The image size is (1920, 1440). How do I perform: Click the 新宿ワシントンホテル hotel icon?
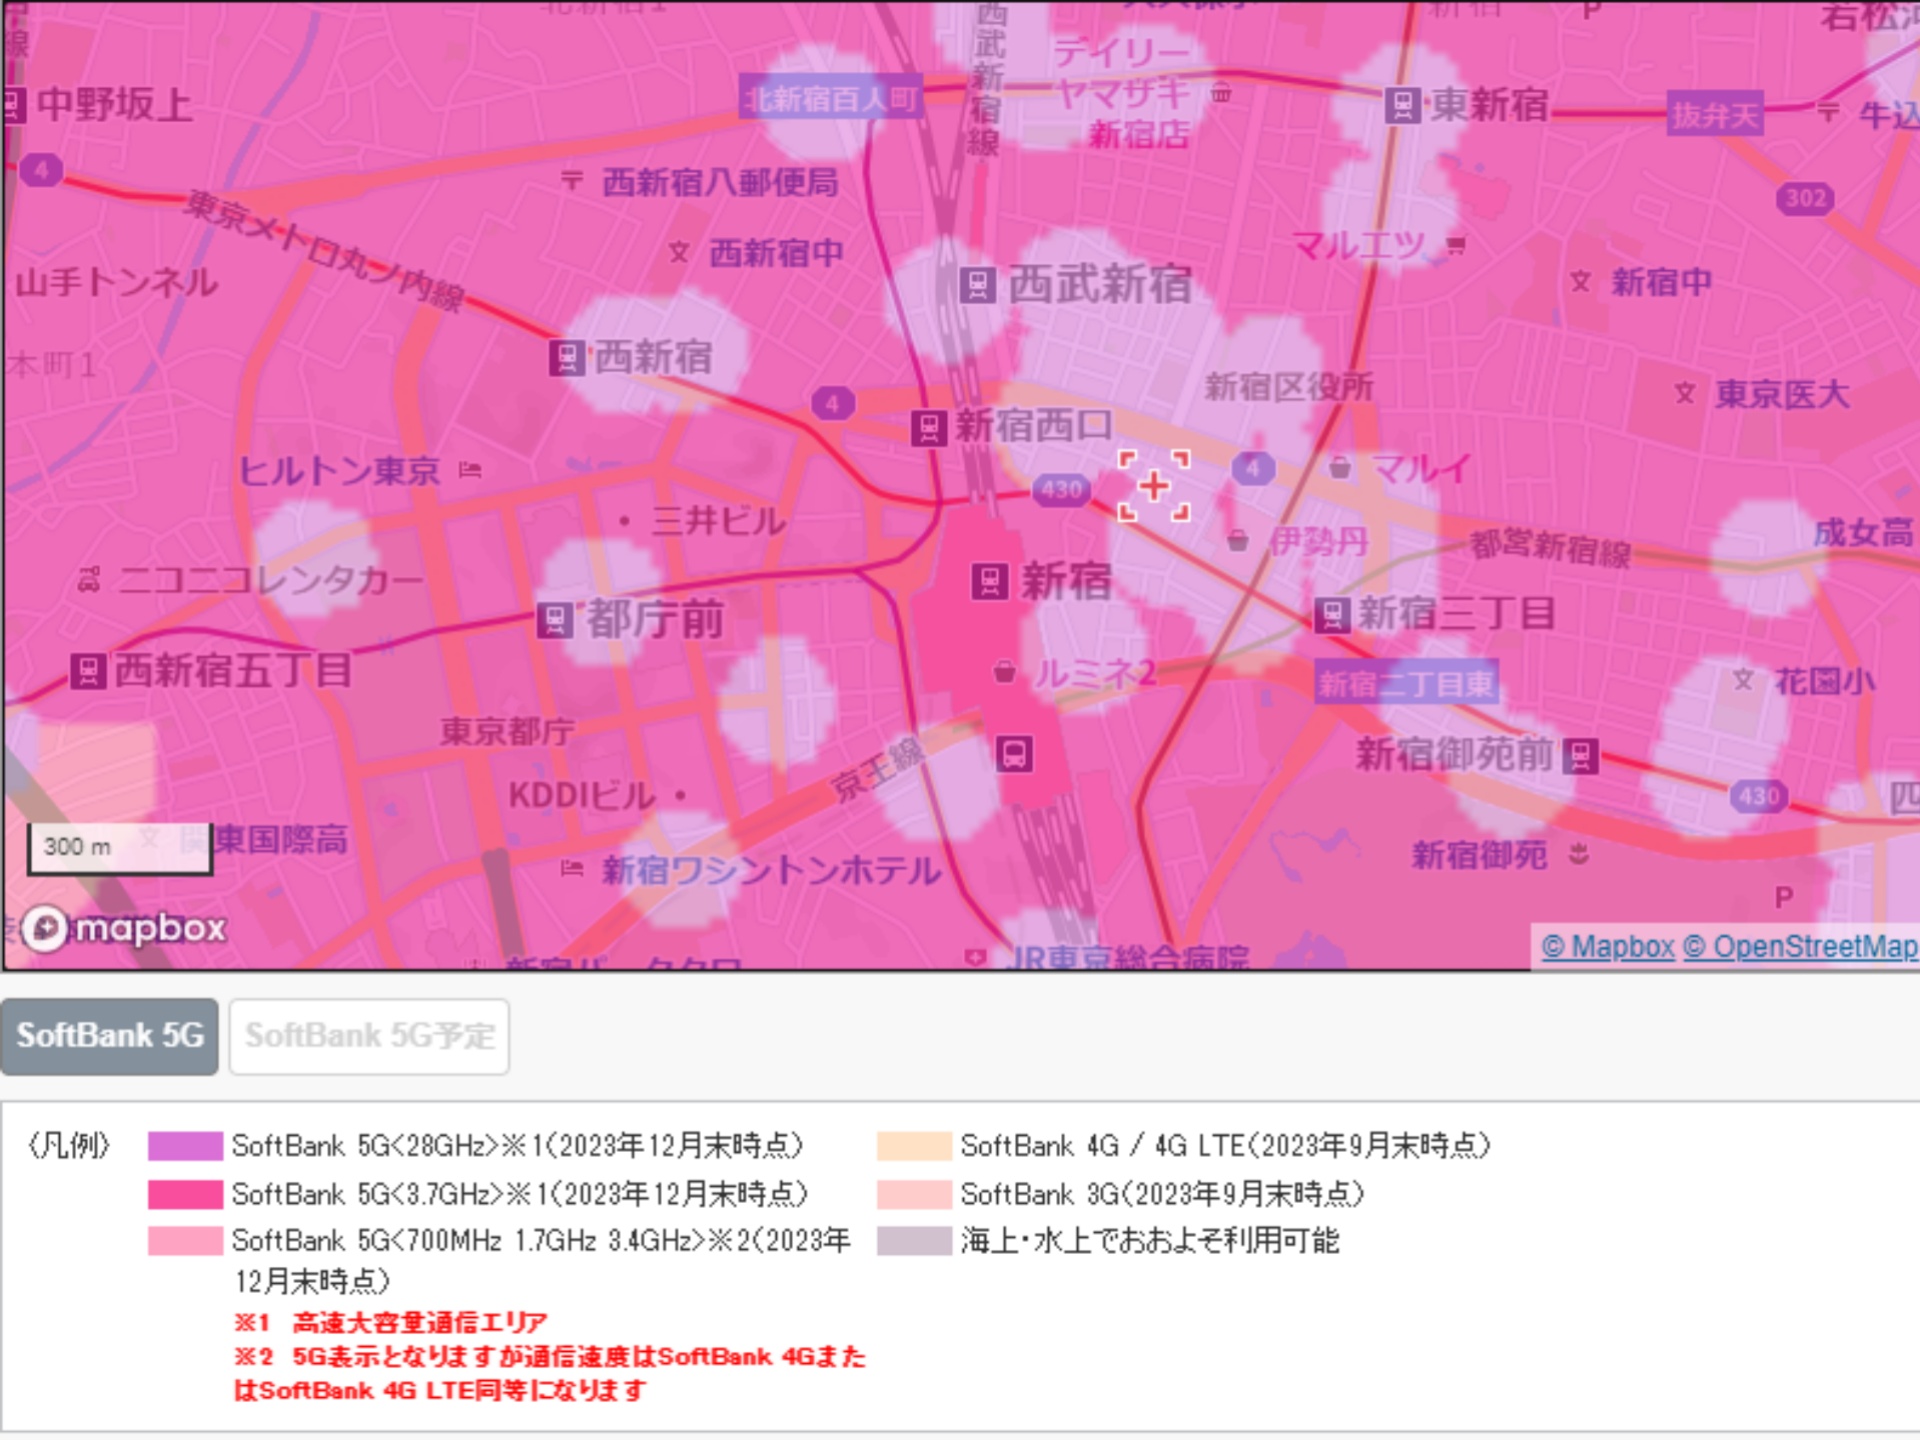click(572, 868)
